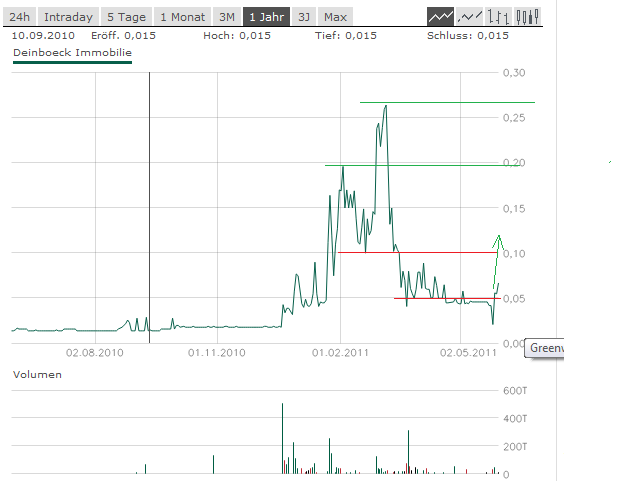Click the Tief: 0,015 value
620x481 pixels.
(x=346, y=36)
